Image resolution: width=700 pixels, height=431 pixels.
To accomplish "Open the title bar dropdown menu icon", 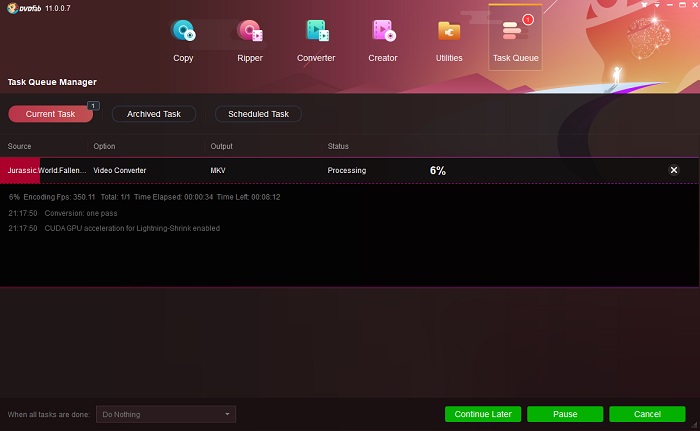I will [x=657, y=4].
